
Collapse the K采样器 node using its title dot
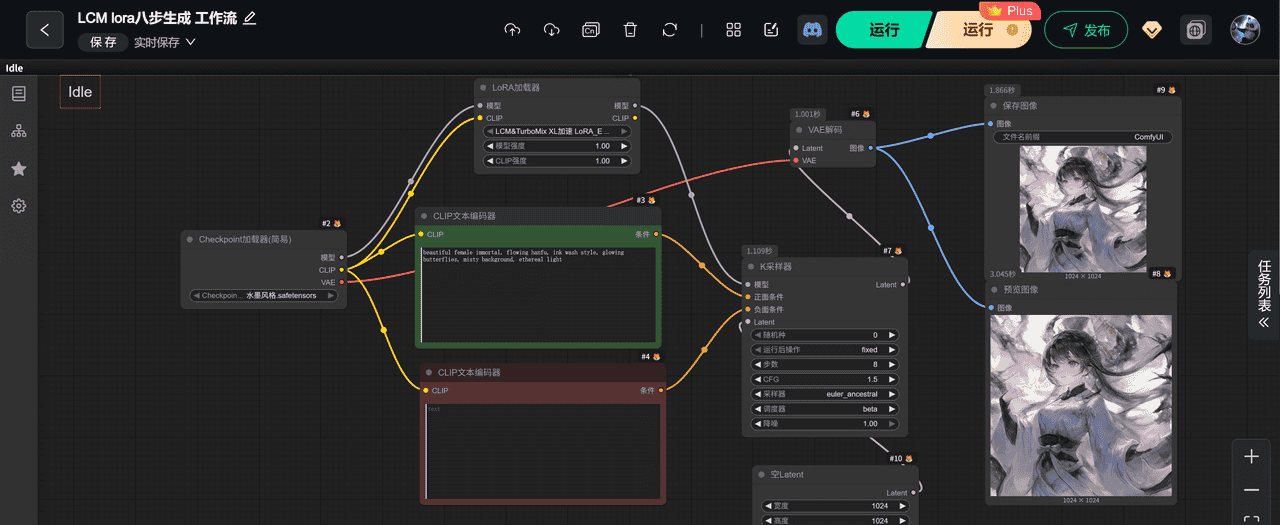[751, 267]
